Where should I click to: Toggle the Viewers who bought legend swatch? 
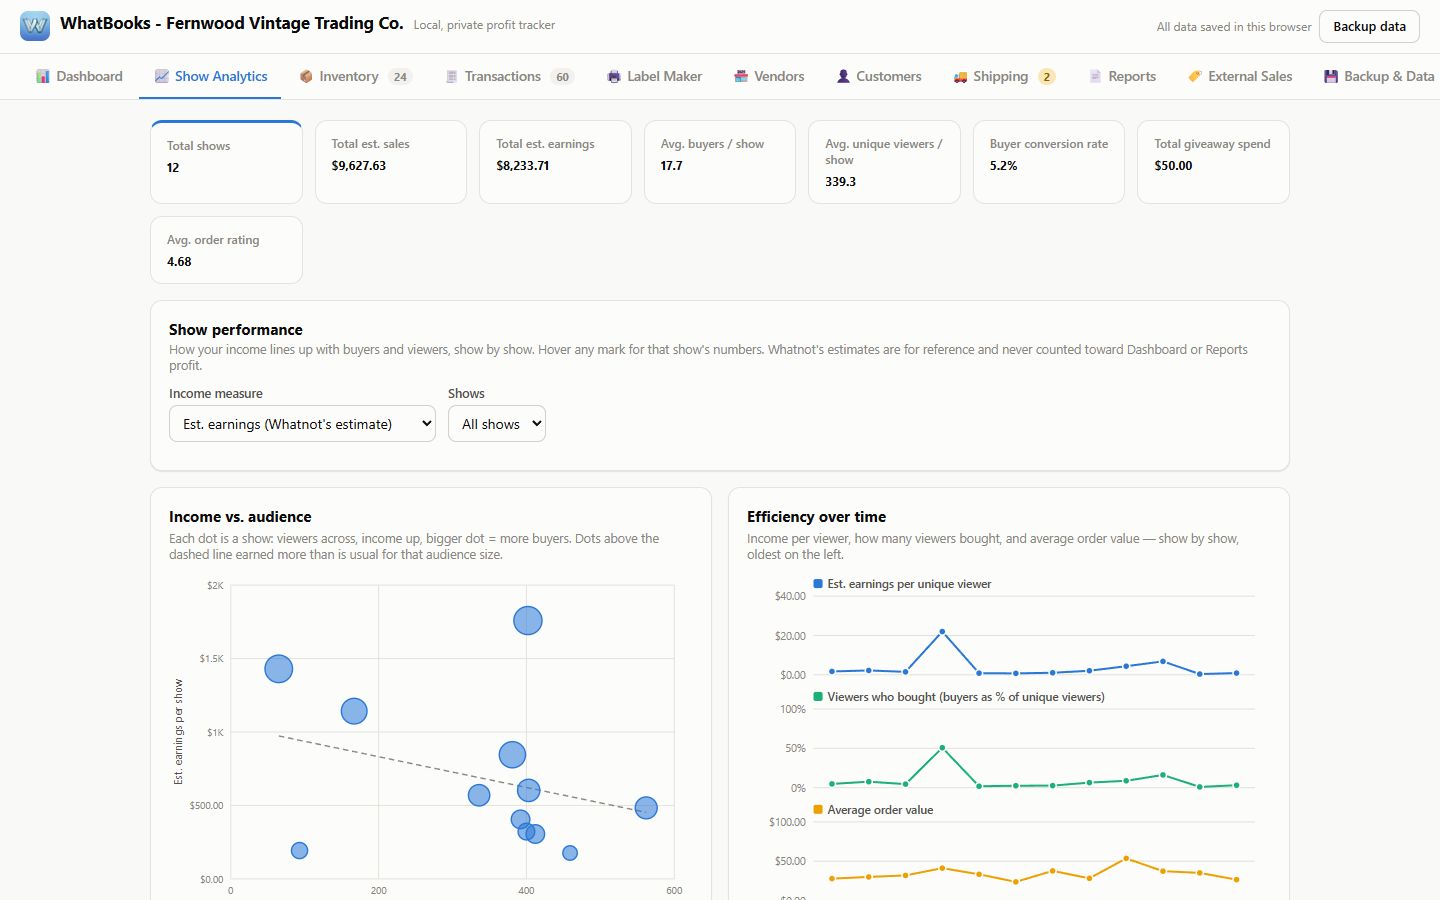819,697
